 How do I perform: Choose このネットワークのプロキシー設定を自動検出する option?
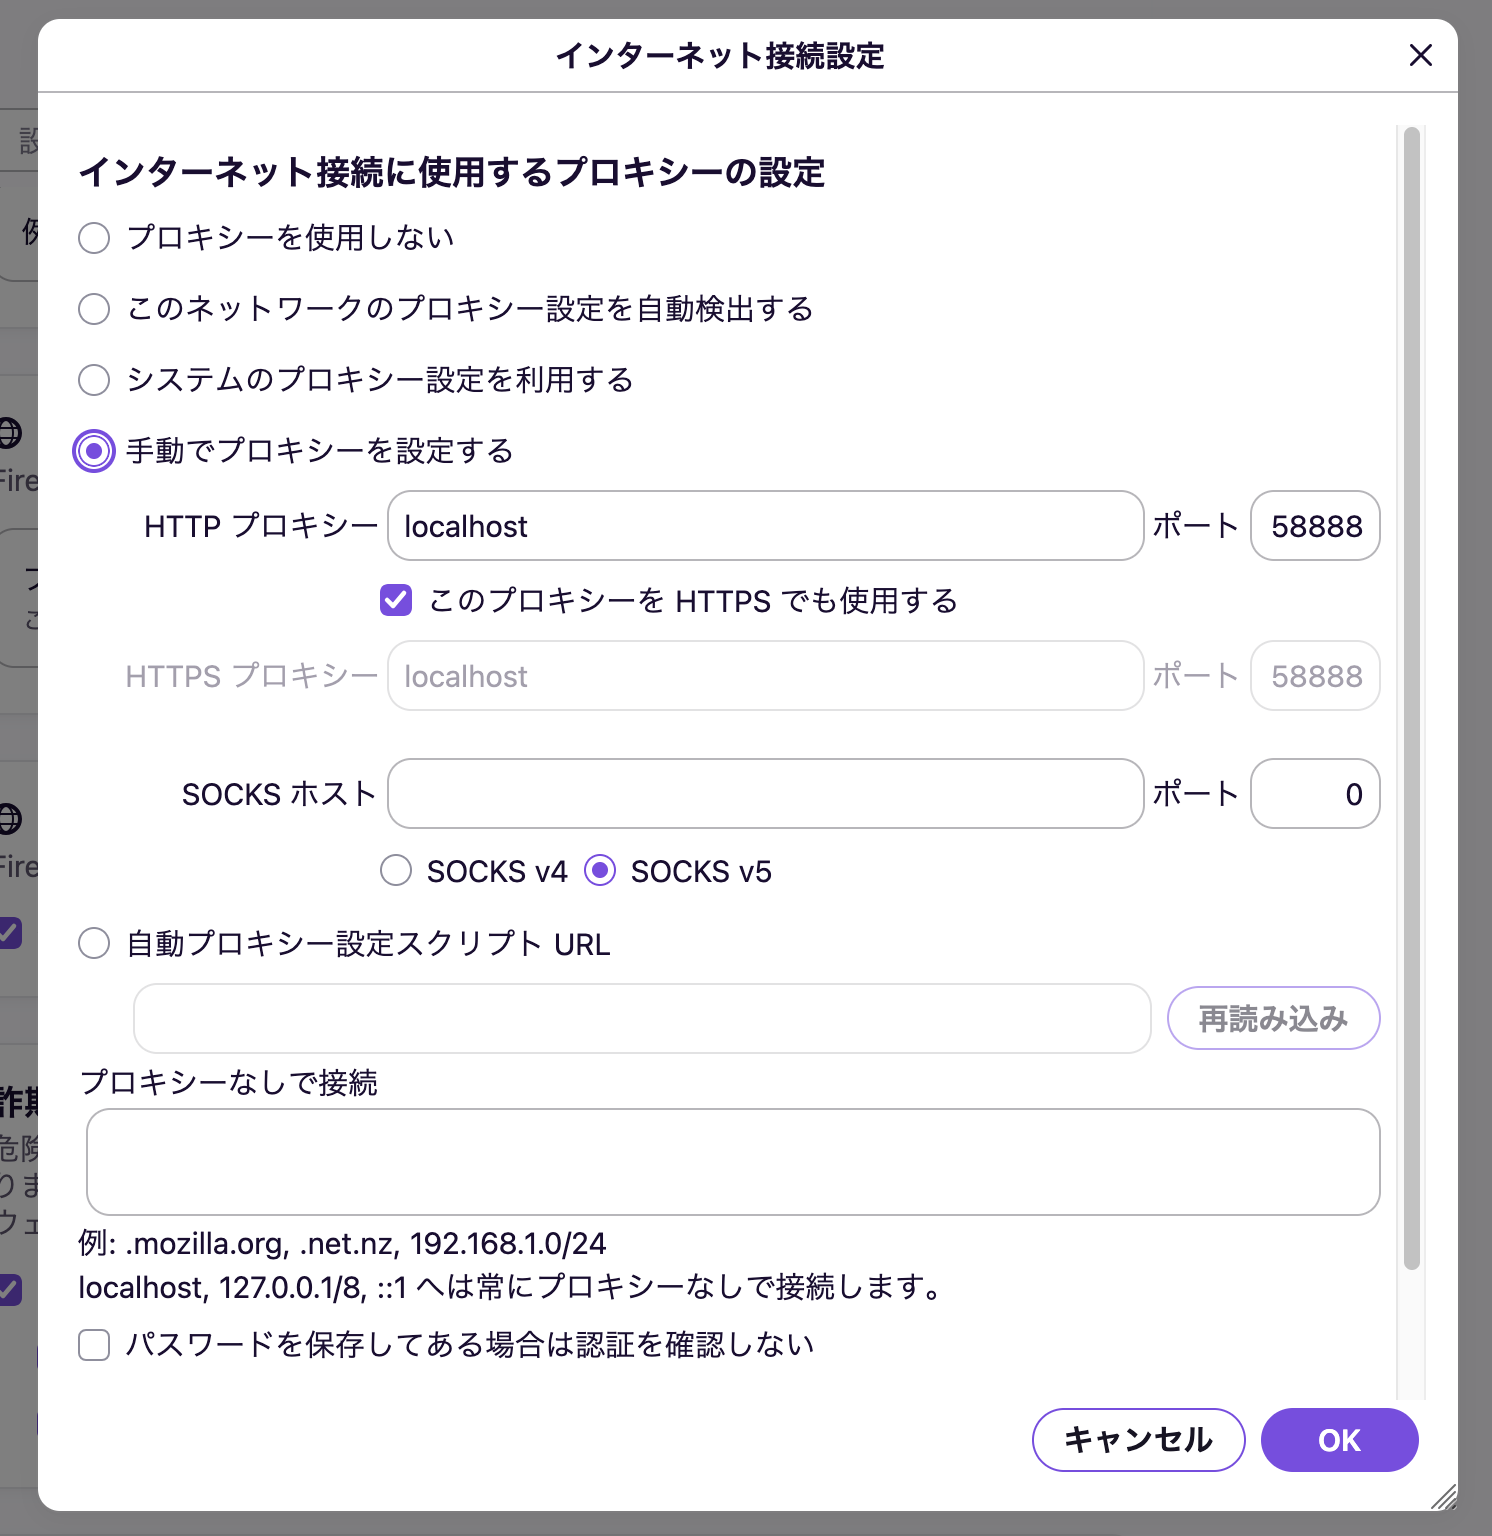coord(94,309)
